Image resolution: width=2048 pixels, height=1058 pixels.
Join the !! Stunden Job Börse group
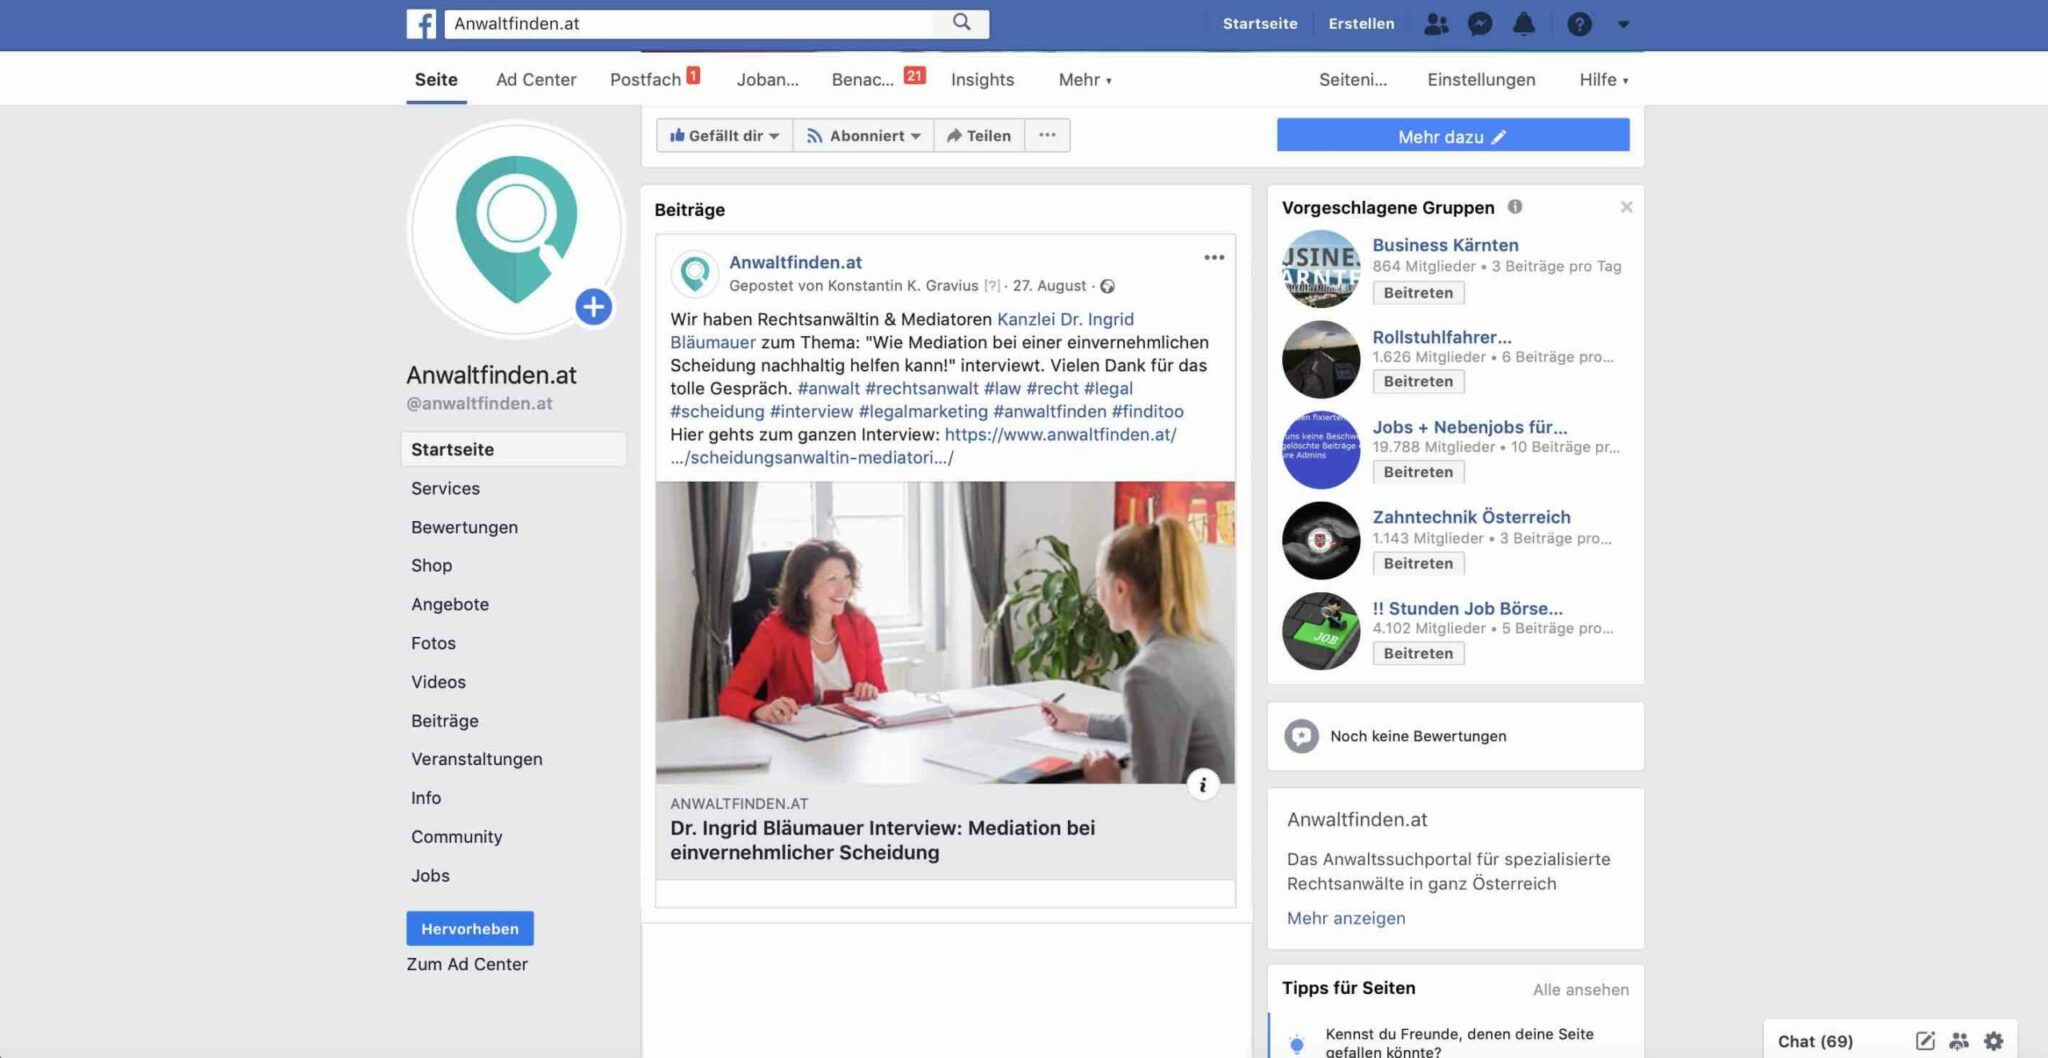click(1418, 653)
